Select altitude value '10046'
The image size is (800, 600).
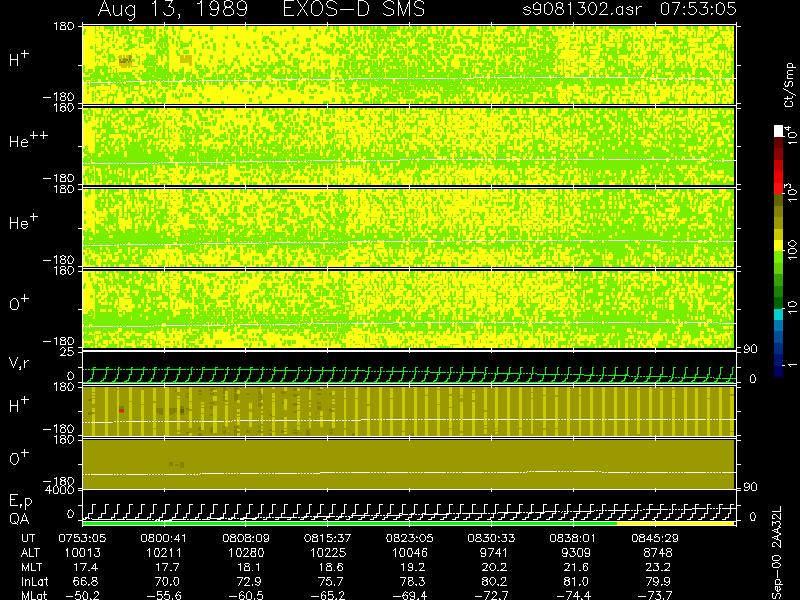pos(410,553)
